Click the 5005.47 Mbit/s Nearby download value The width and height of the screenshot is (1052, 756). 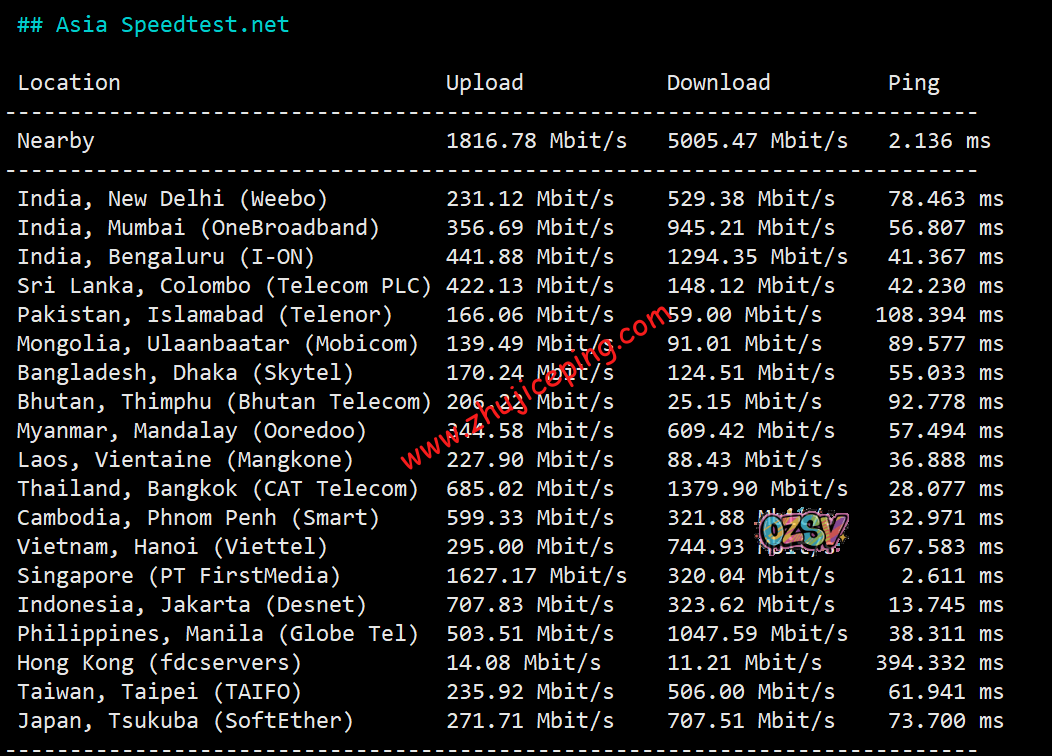pyautogui.click(x=757, y=141)
